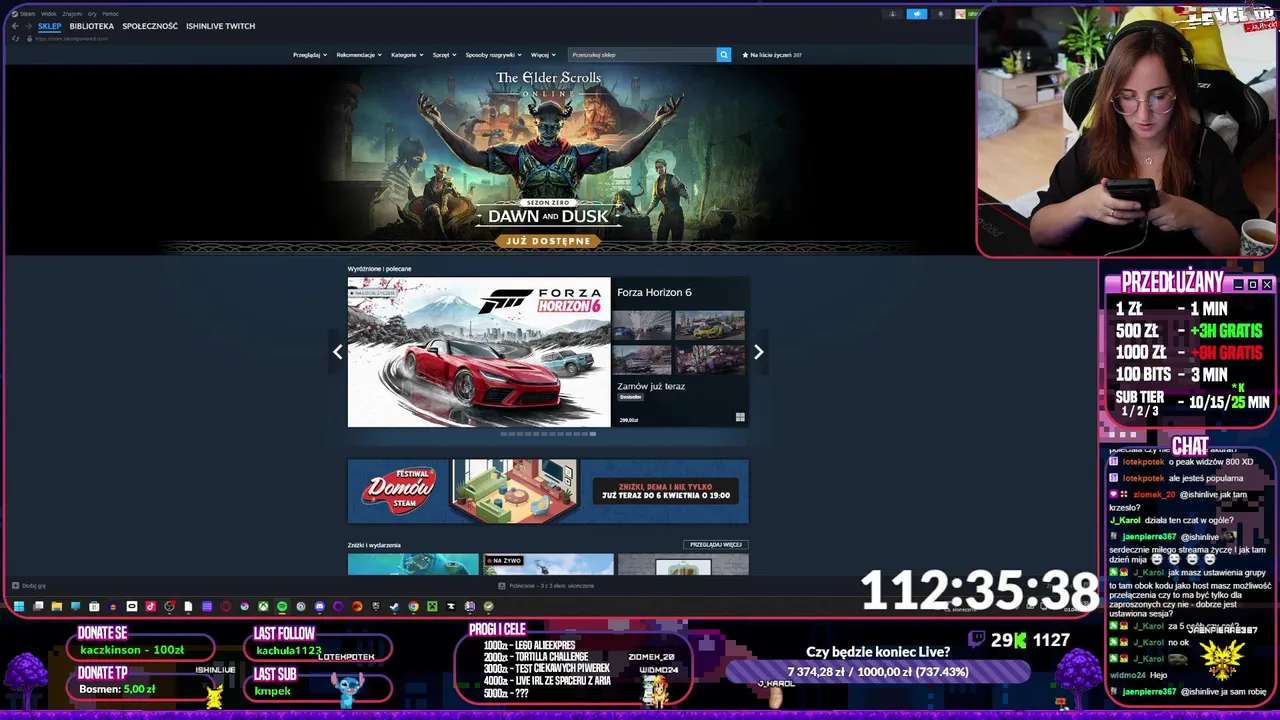The image size is (1280, 720).
Task: Switch to the SKLEP tab
Action: [50, 26]
